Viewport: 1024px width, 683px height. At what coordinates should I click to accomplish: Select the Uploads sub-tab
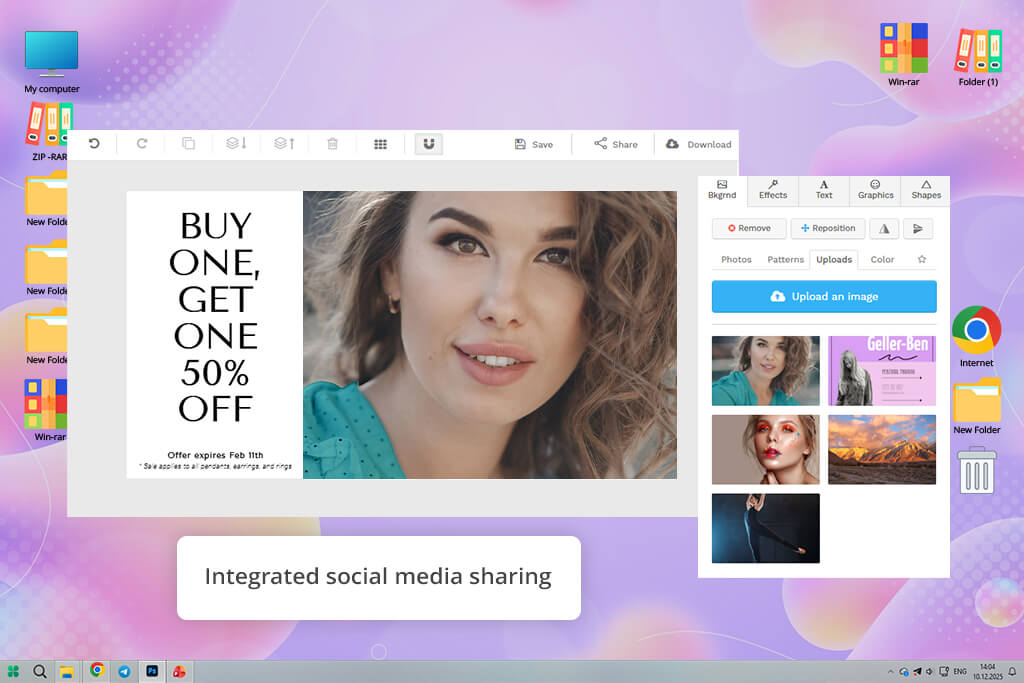coord(834,259)
